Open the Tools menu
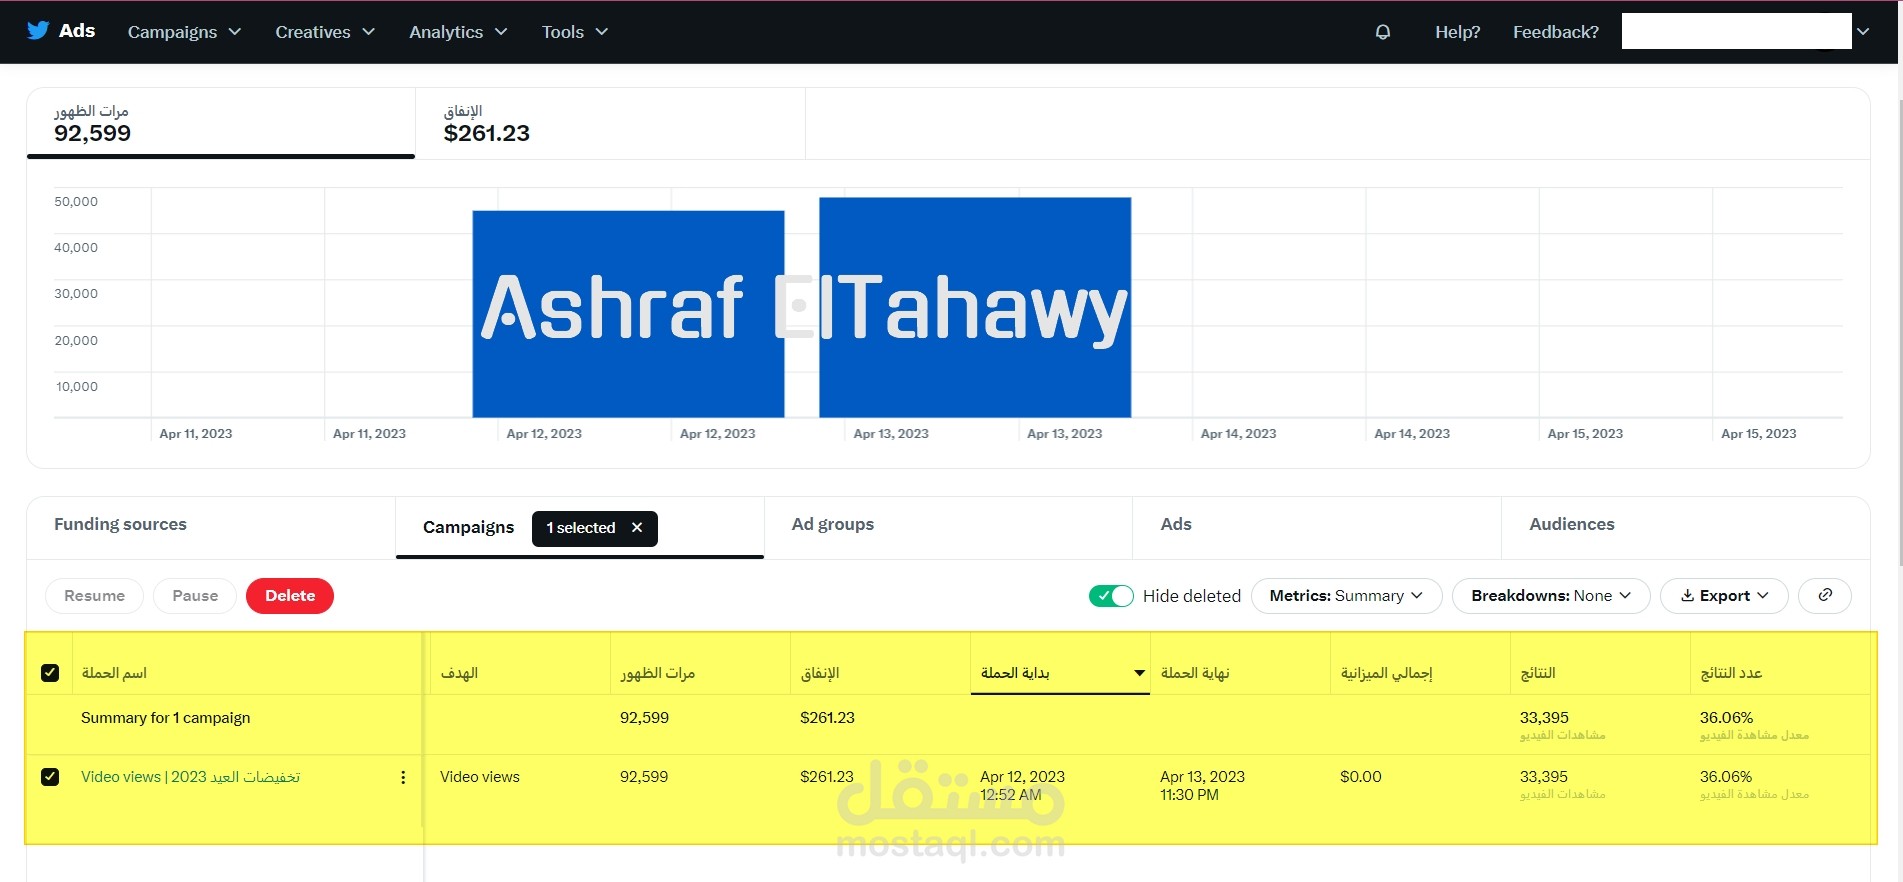Screen dimensions: 1903x882 [x=575, y=32]
